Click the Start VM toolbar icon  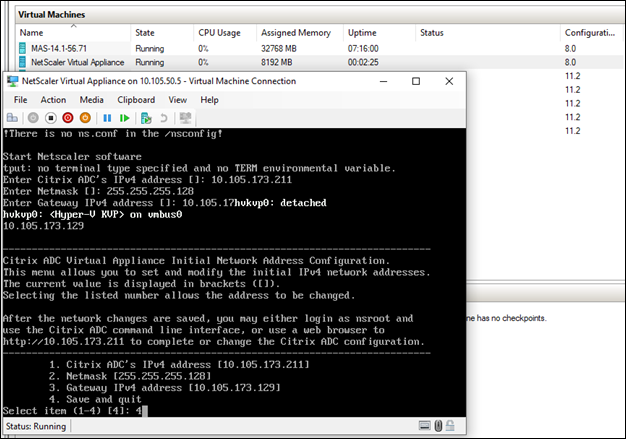(x=33, y=118)
